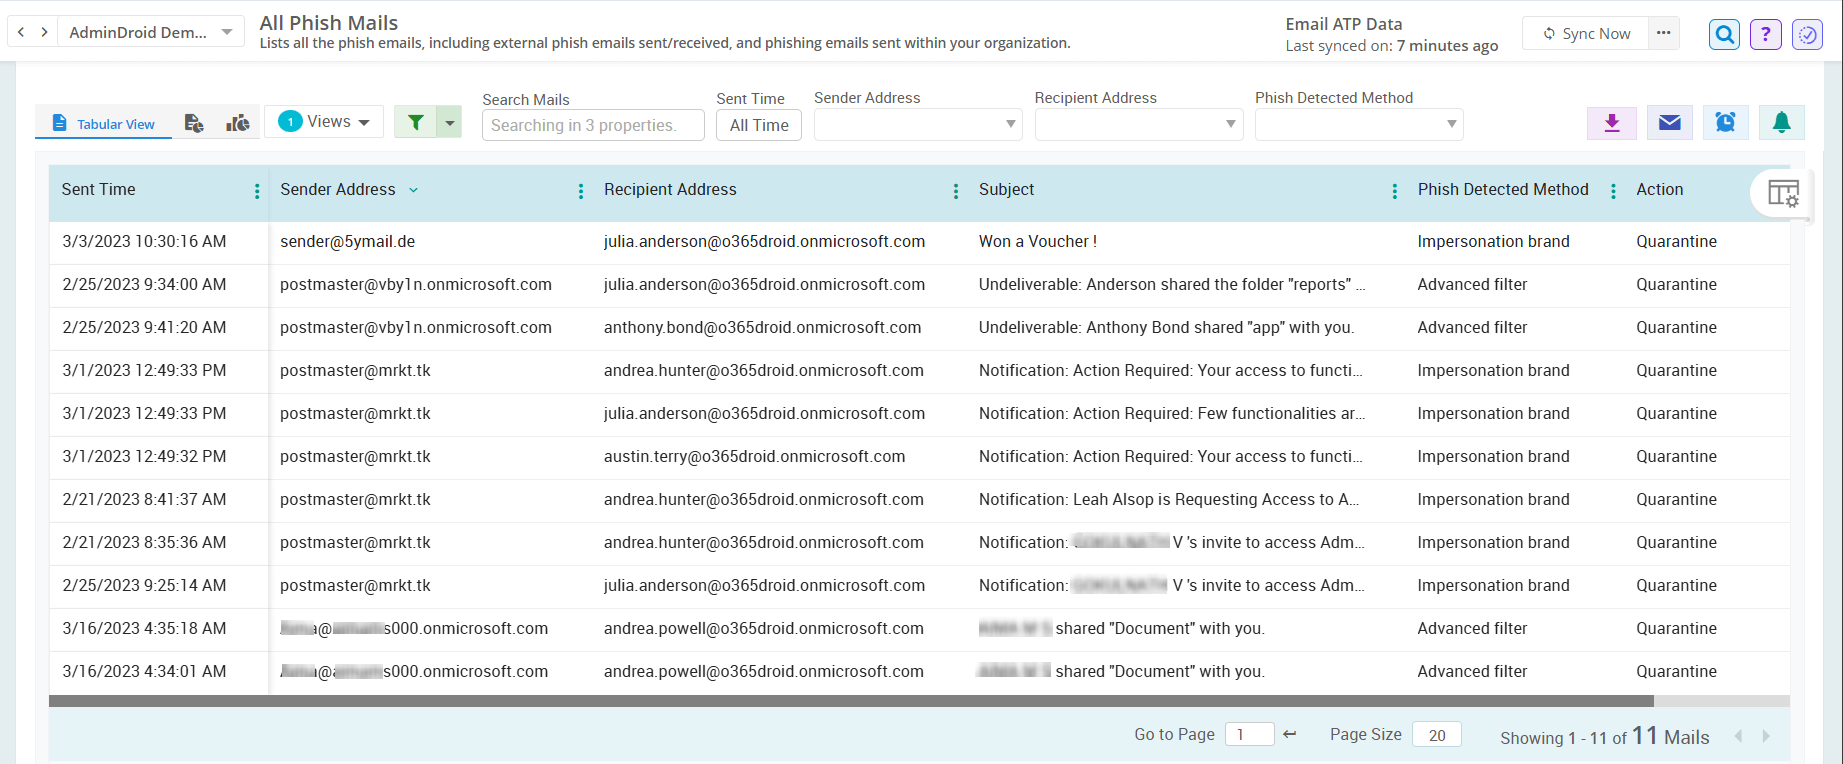1843x764 pixels.
Task: Open the Sent Time column options menu
Action: pyautogui.click(x=257, y=191)
